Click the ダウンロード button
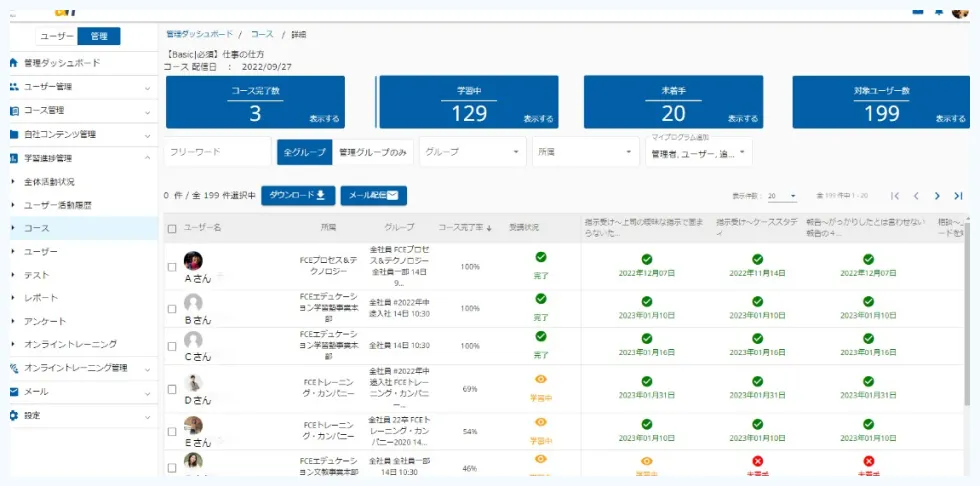Viewport: 980px width, 486px height. point(298,196)
